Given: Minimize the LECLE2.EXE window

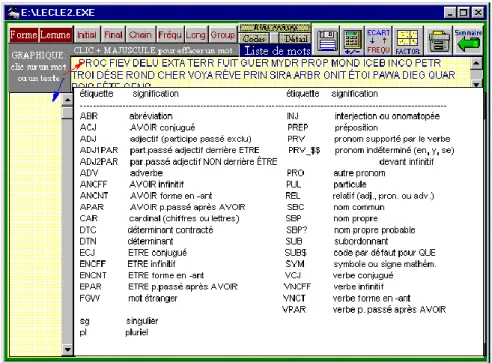Looking at the screenshot, I should (450, 13).
